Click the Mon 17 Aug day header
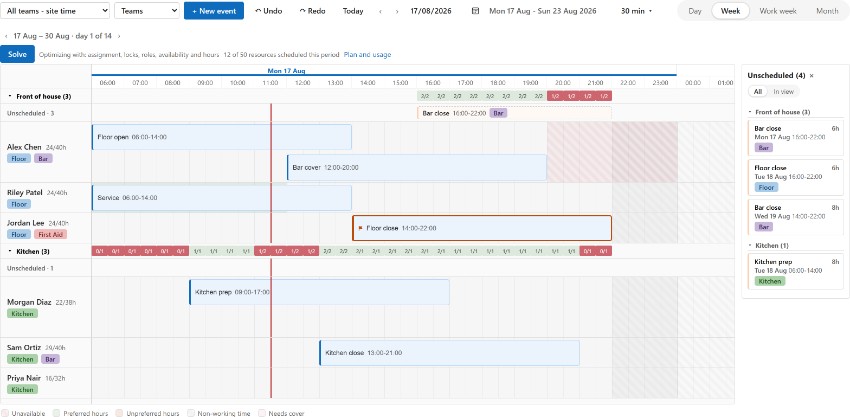850x417 pixels. pos(286,70)
